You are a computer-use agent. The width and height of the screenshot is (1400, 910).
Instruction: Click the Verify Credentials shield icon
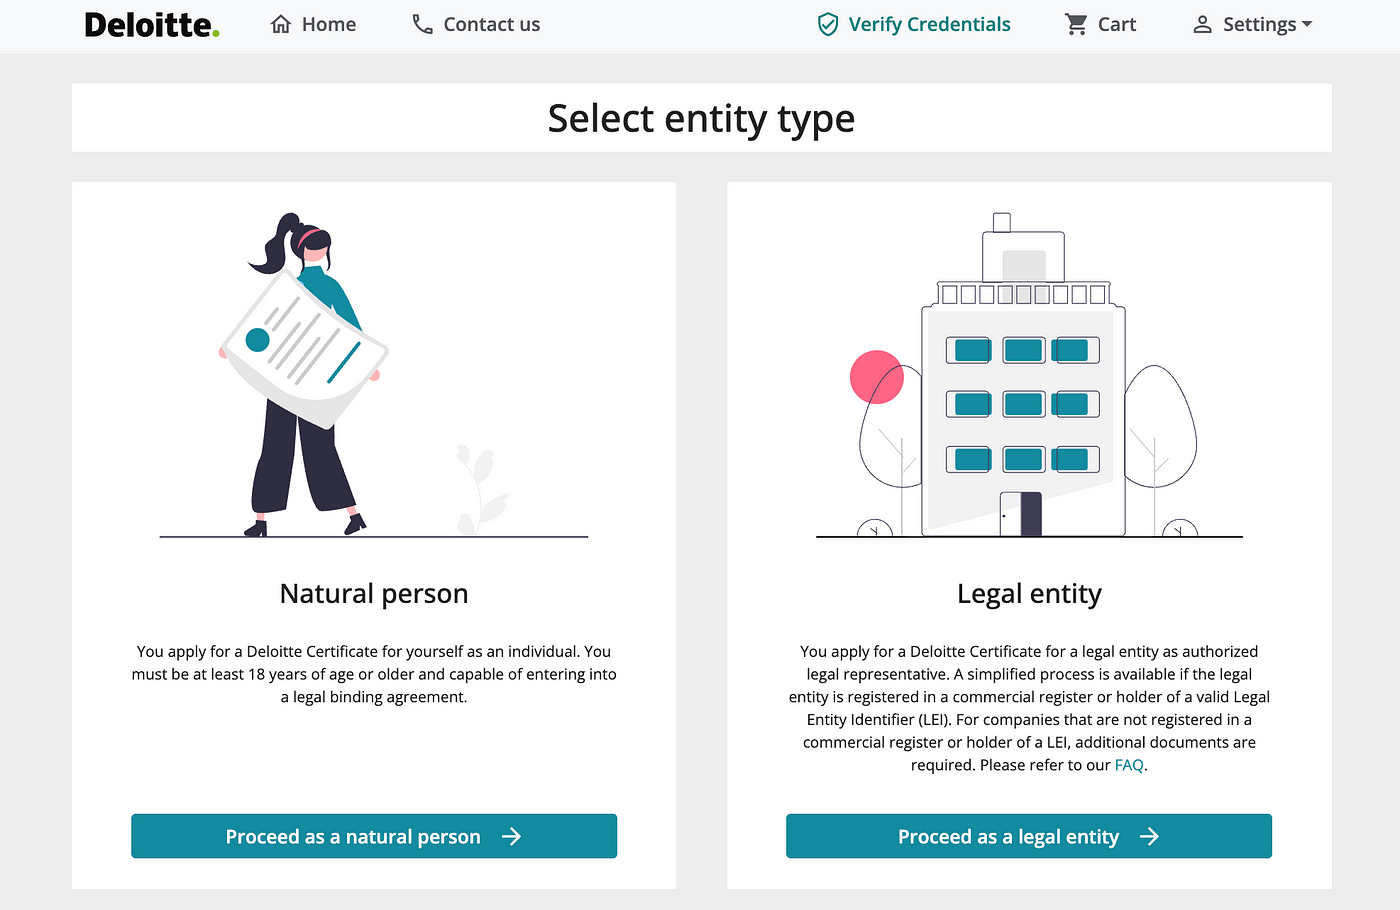828,24
